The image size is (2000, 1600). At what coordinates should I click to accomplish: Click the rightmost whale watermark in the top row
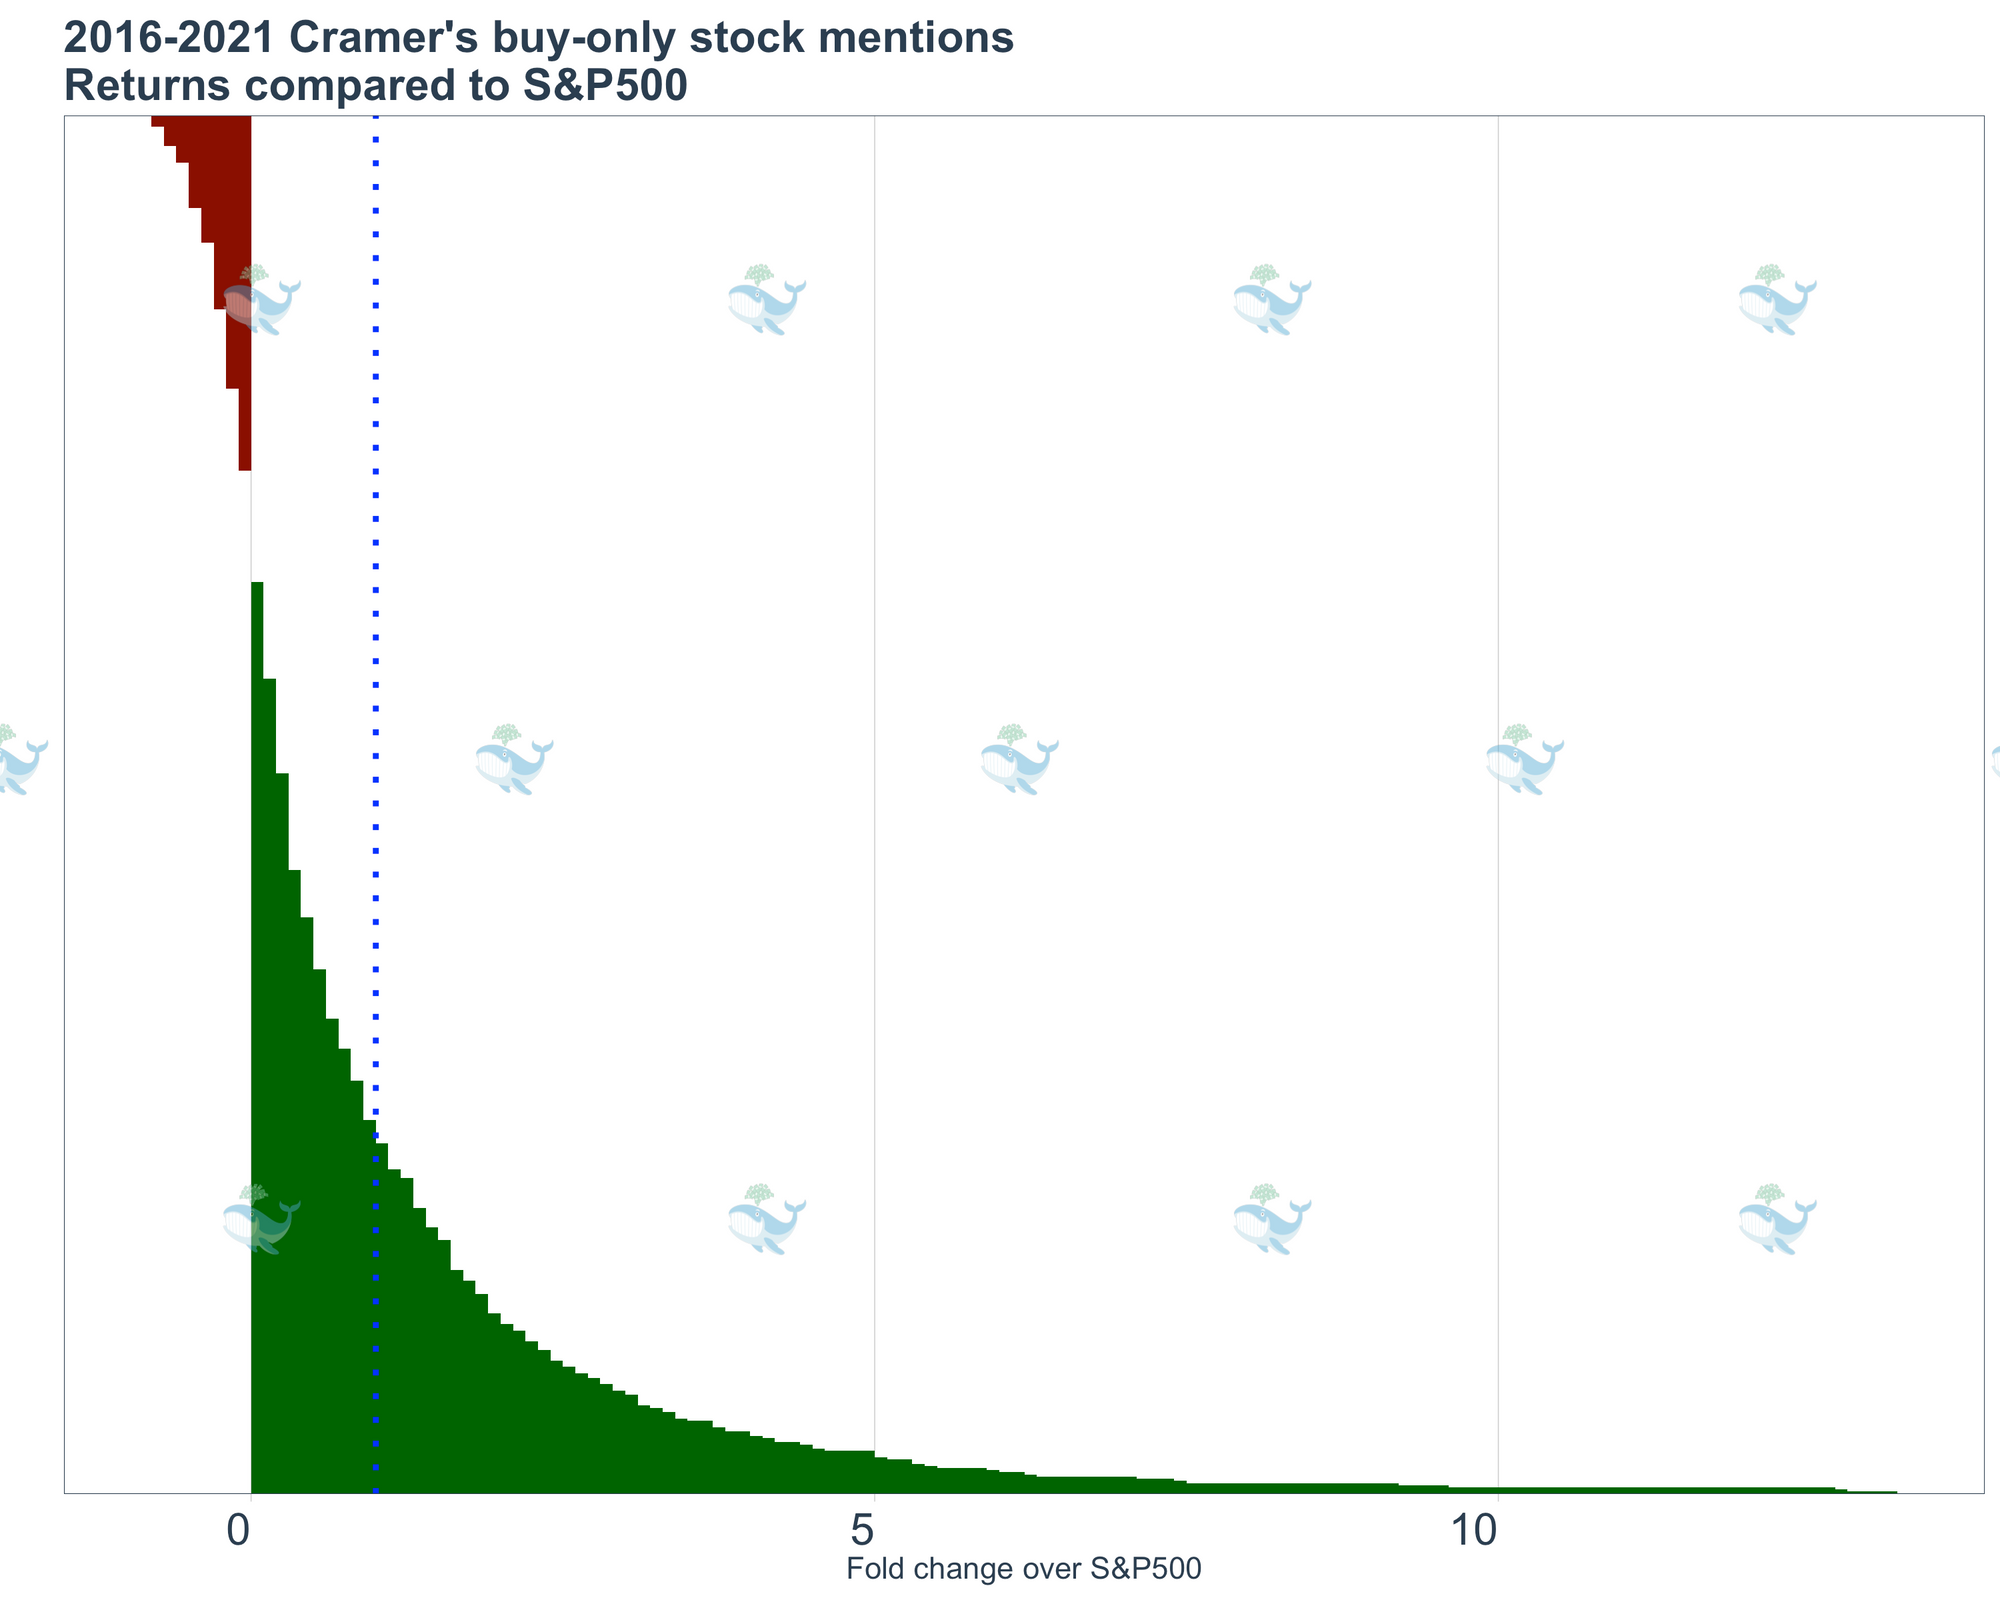pos(1777,299)
